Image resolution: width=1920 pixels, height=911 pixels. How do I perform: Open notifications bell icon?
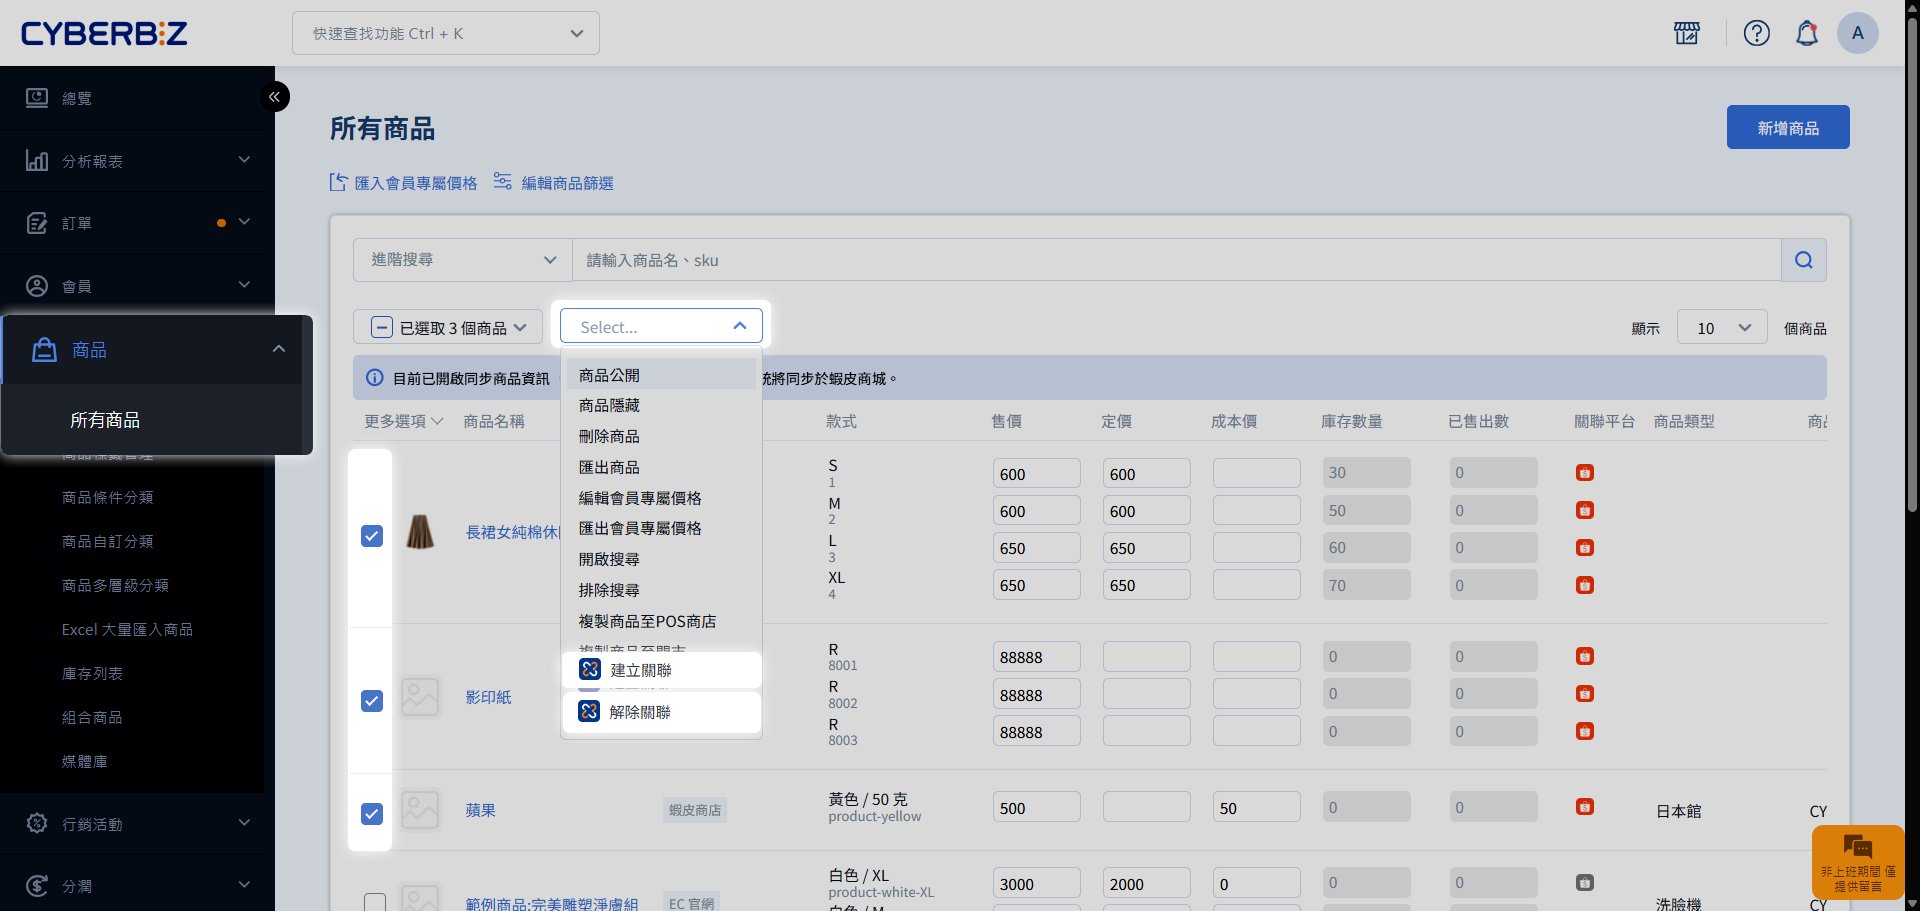1806,33
